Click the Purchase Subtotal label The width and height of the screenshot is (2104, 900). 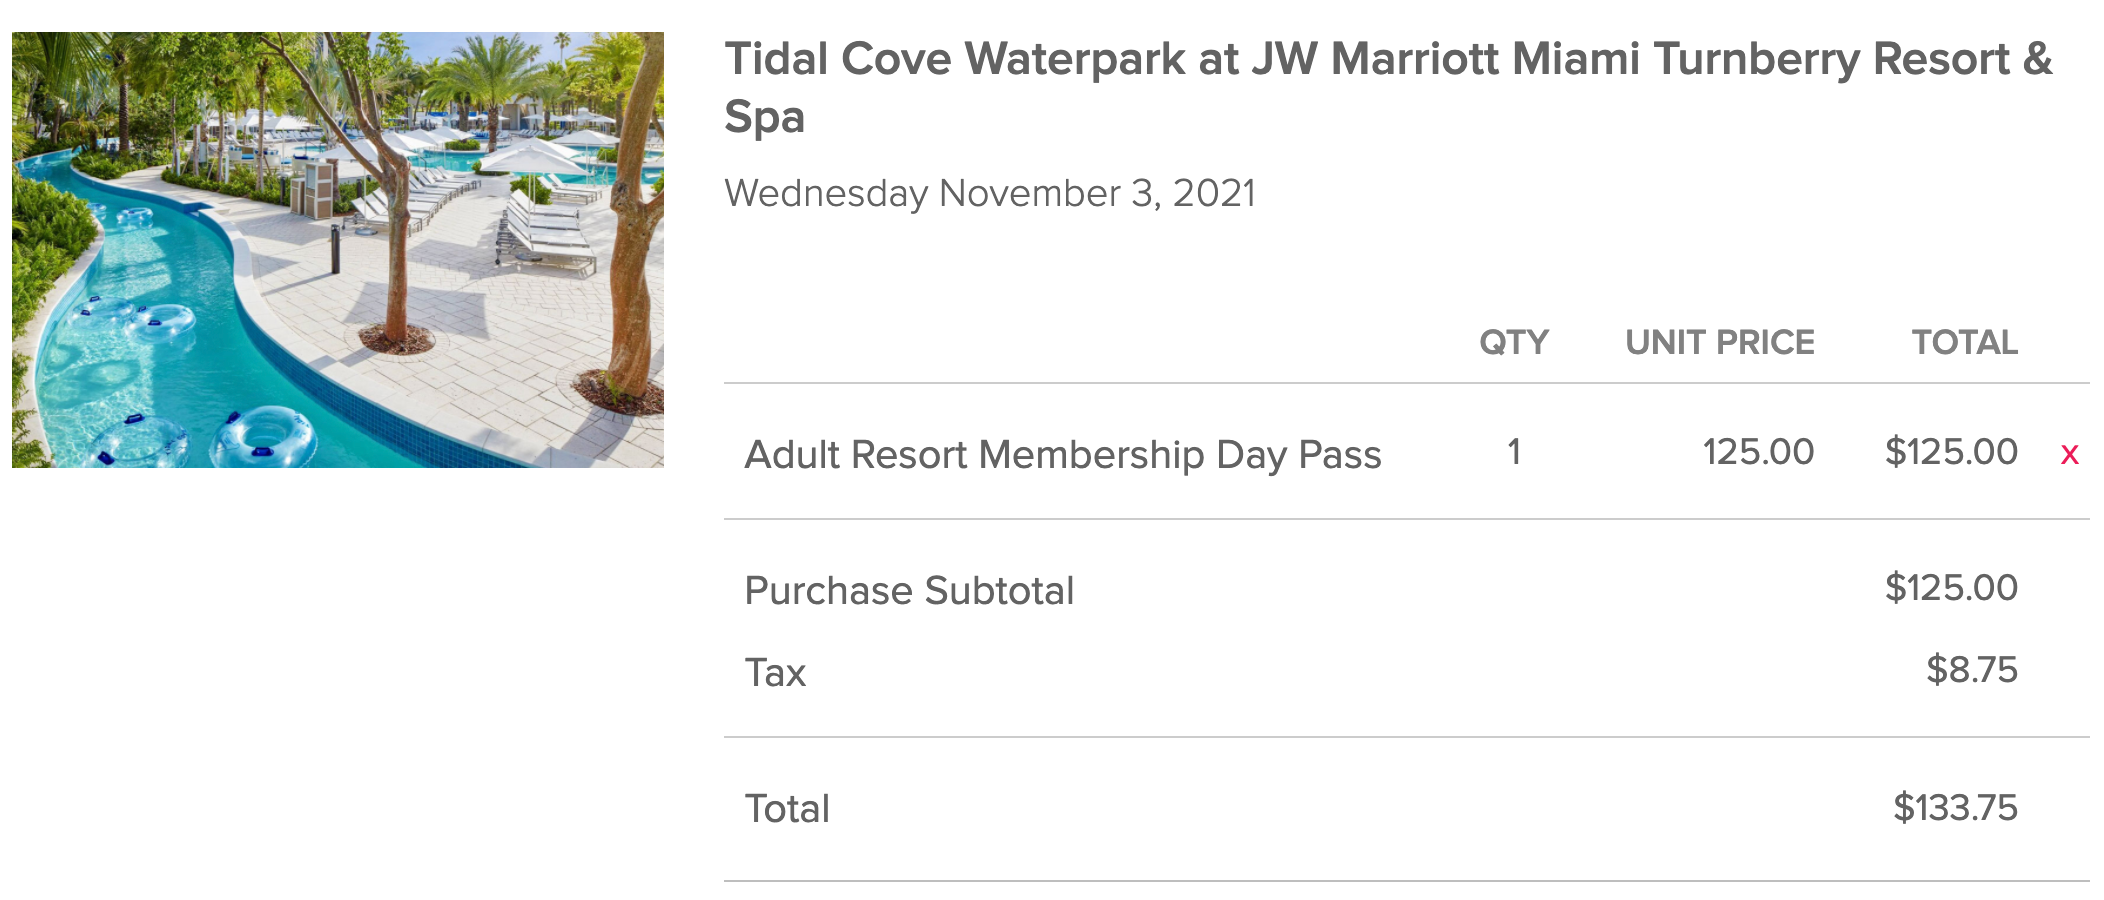click(x=908, y=590)
